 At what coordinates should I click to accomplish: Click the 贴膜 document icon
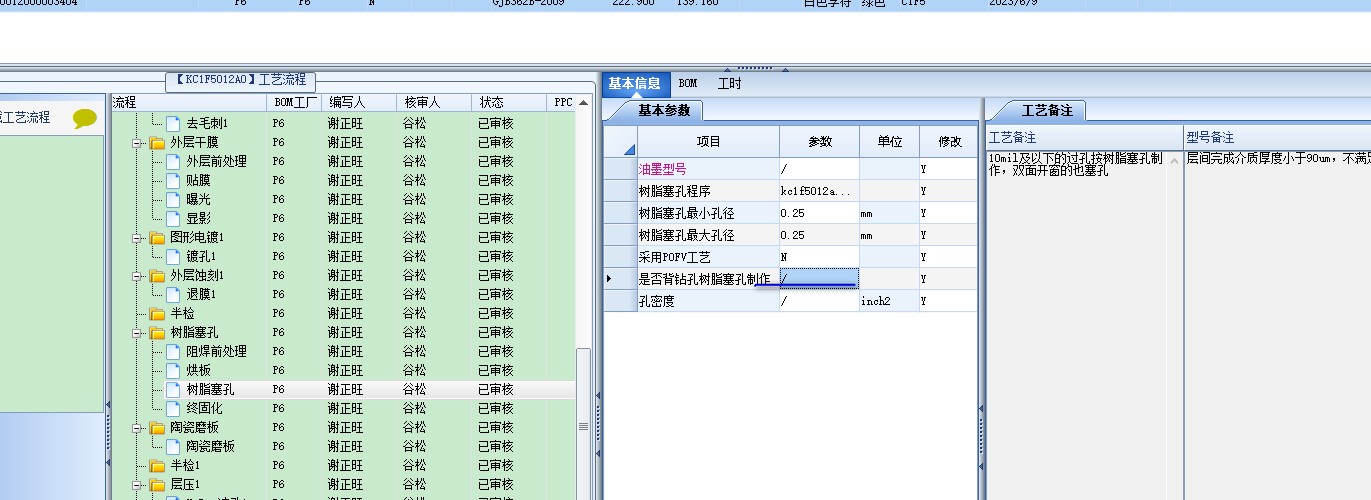[x=173, y=180]
